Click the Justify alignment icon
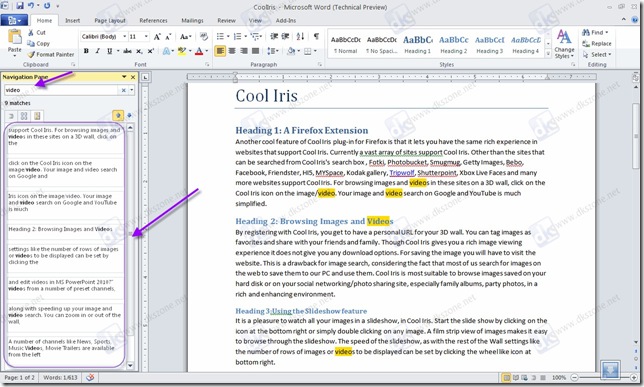Image resolution: width=644 pixels, height=387 pixels. [x=255, y=51]
